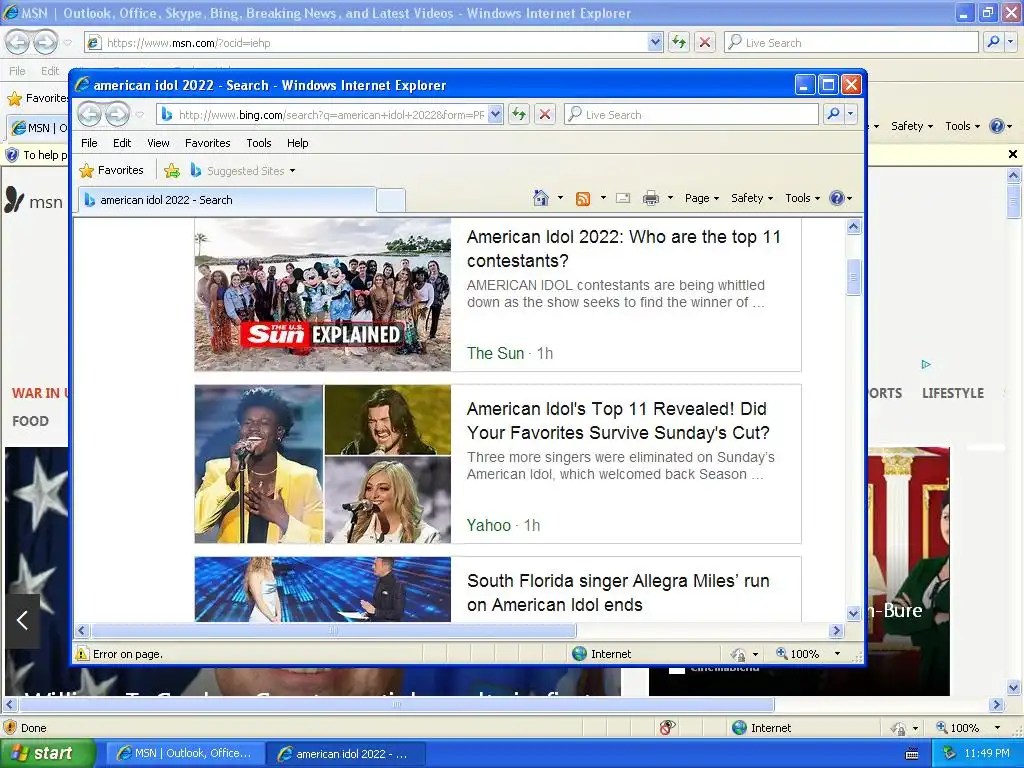
Task: Click MSN window address bar
Action: point(374,42)
